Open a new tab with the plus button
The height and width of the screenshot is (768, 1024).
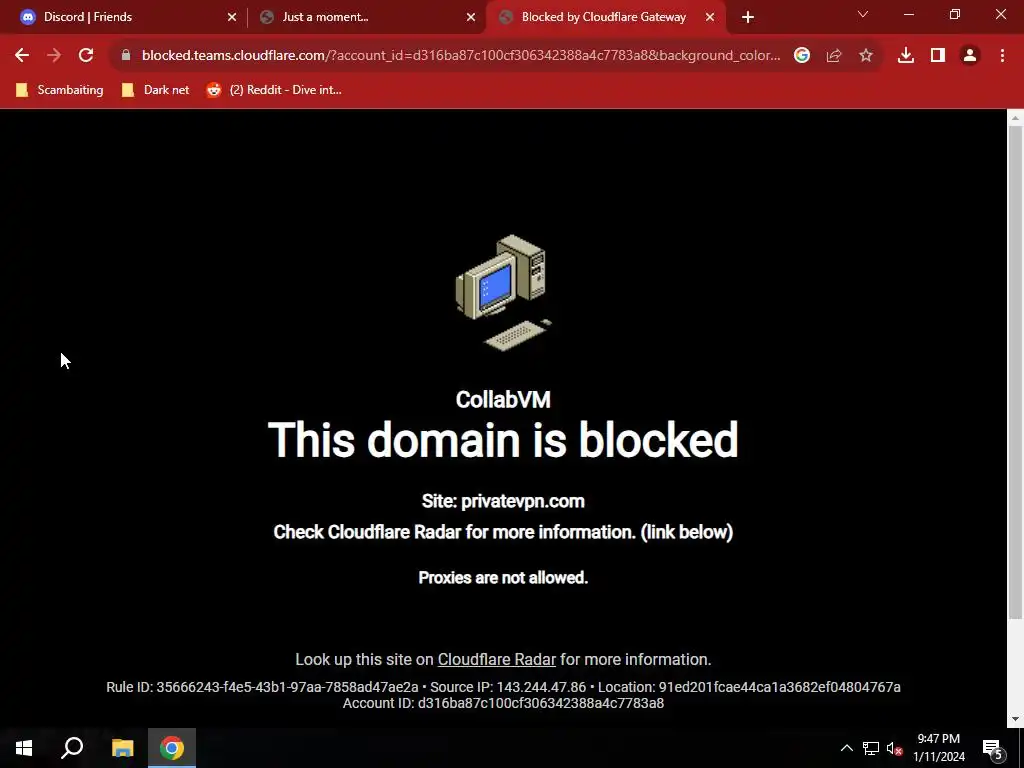coord(748,17)
